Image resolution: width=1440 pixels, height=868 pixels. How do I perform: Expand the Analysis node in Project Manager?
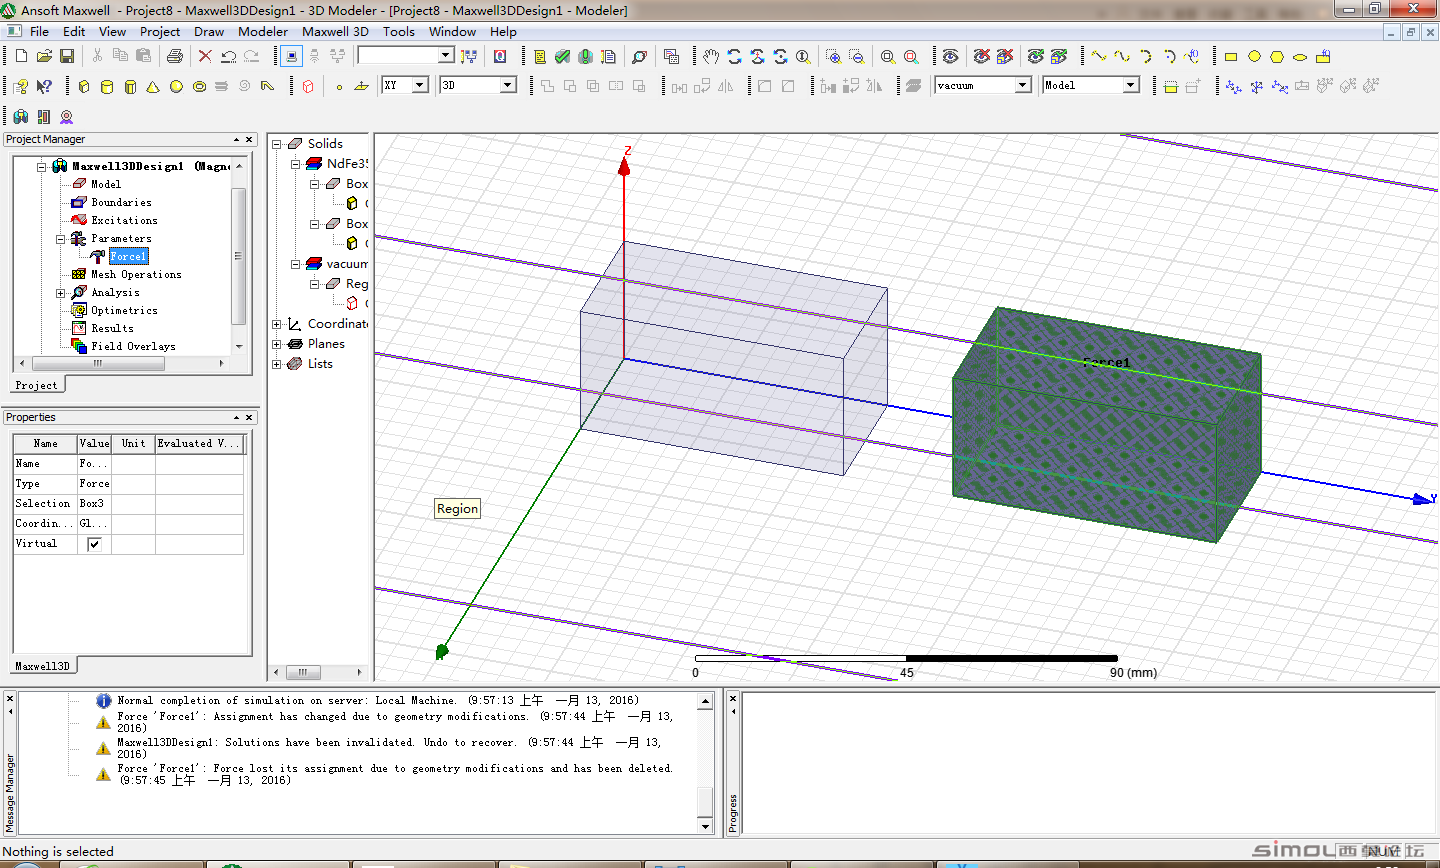click(x=60, y=293)
